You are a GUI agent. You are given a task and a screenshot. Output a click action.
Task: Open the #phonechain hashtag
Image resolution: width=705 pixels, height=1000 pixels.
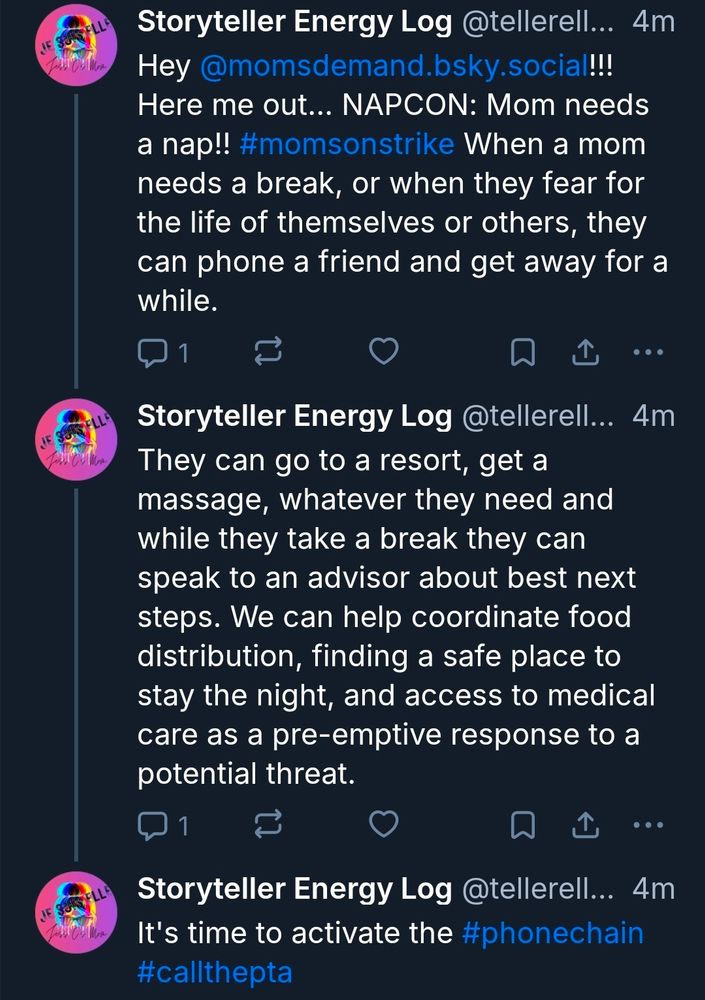coord(553,933)
